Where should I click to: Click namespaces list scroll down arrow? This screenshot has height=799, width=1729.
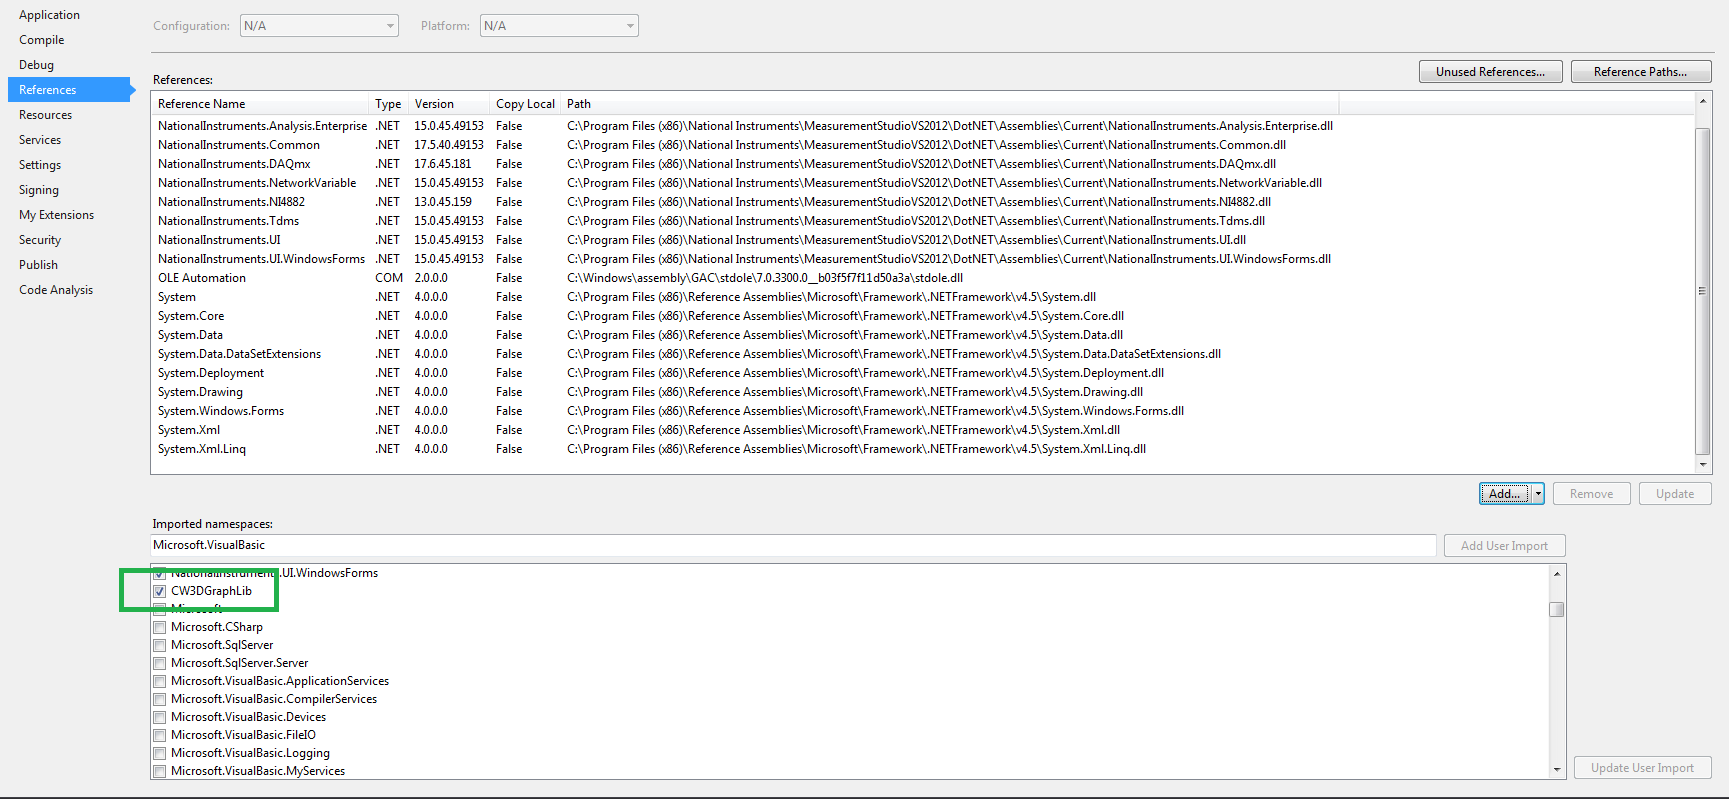tap(1556, 770)
